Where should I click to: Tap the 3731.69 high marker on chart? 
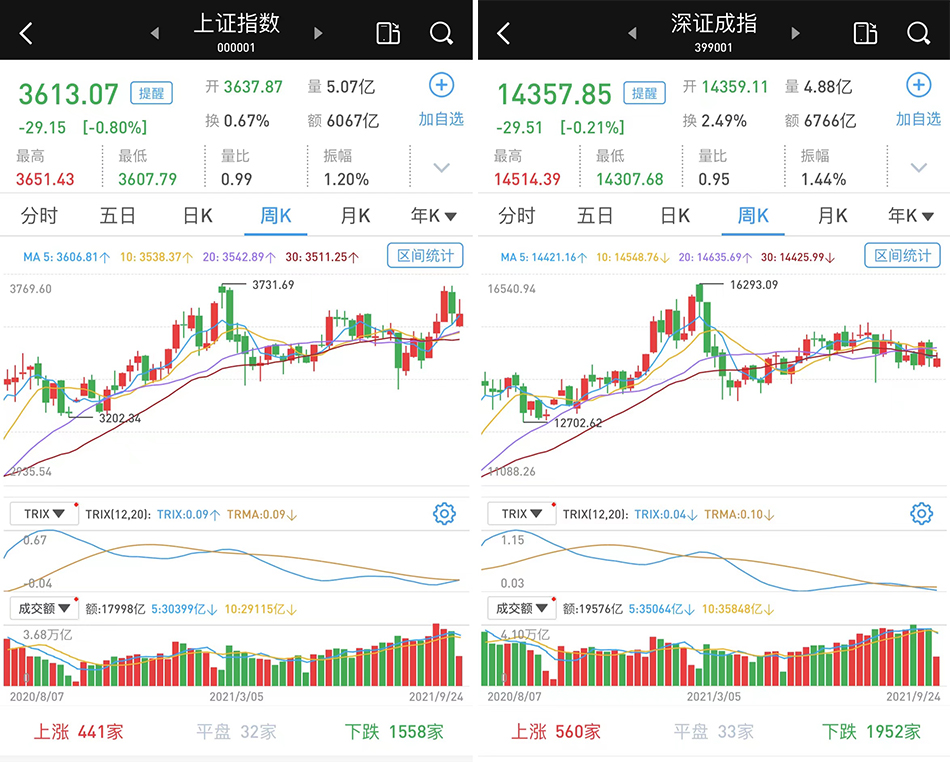[x=273, y=285]
